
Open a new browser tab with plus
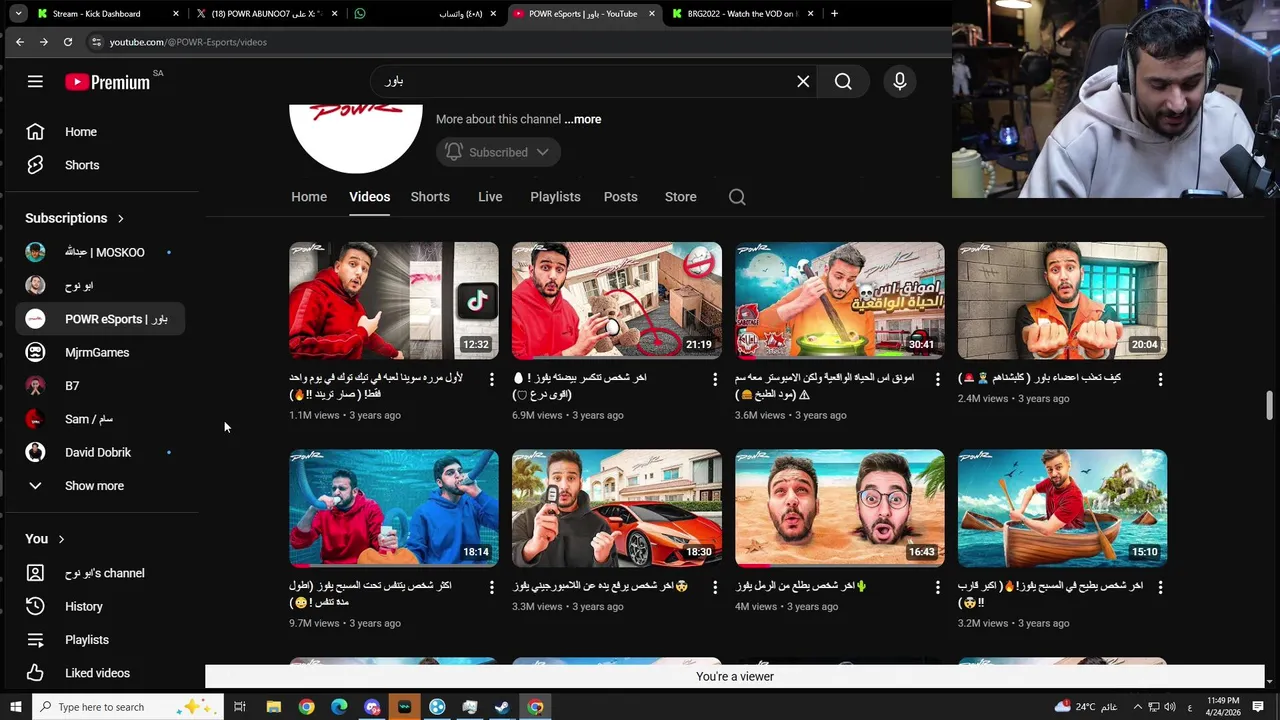834,14
